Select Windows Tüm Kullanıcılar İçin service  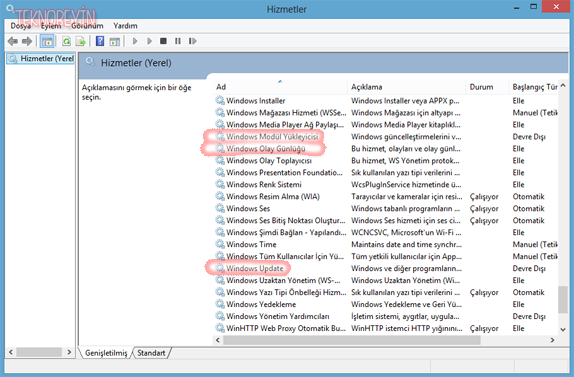(285, 256)
